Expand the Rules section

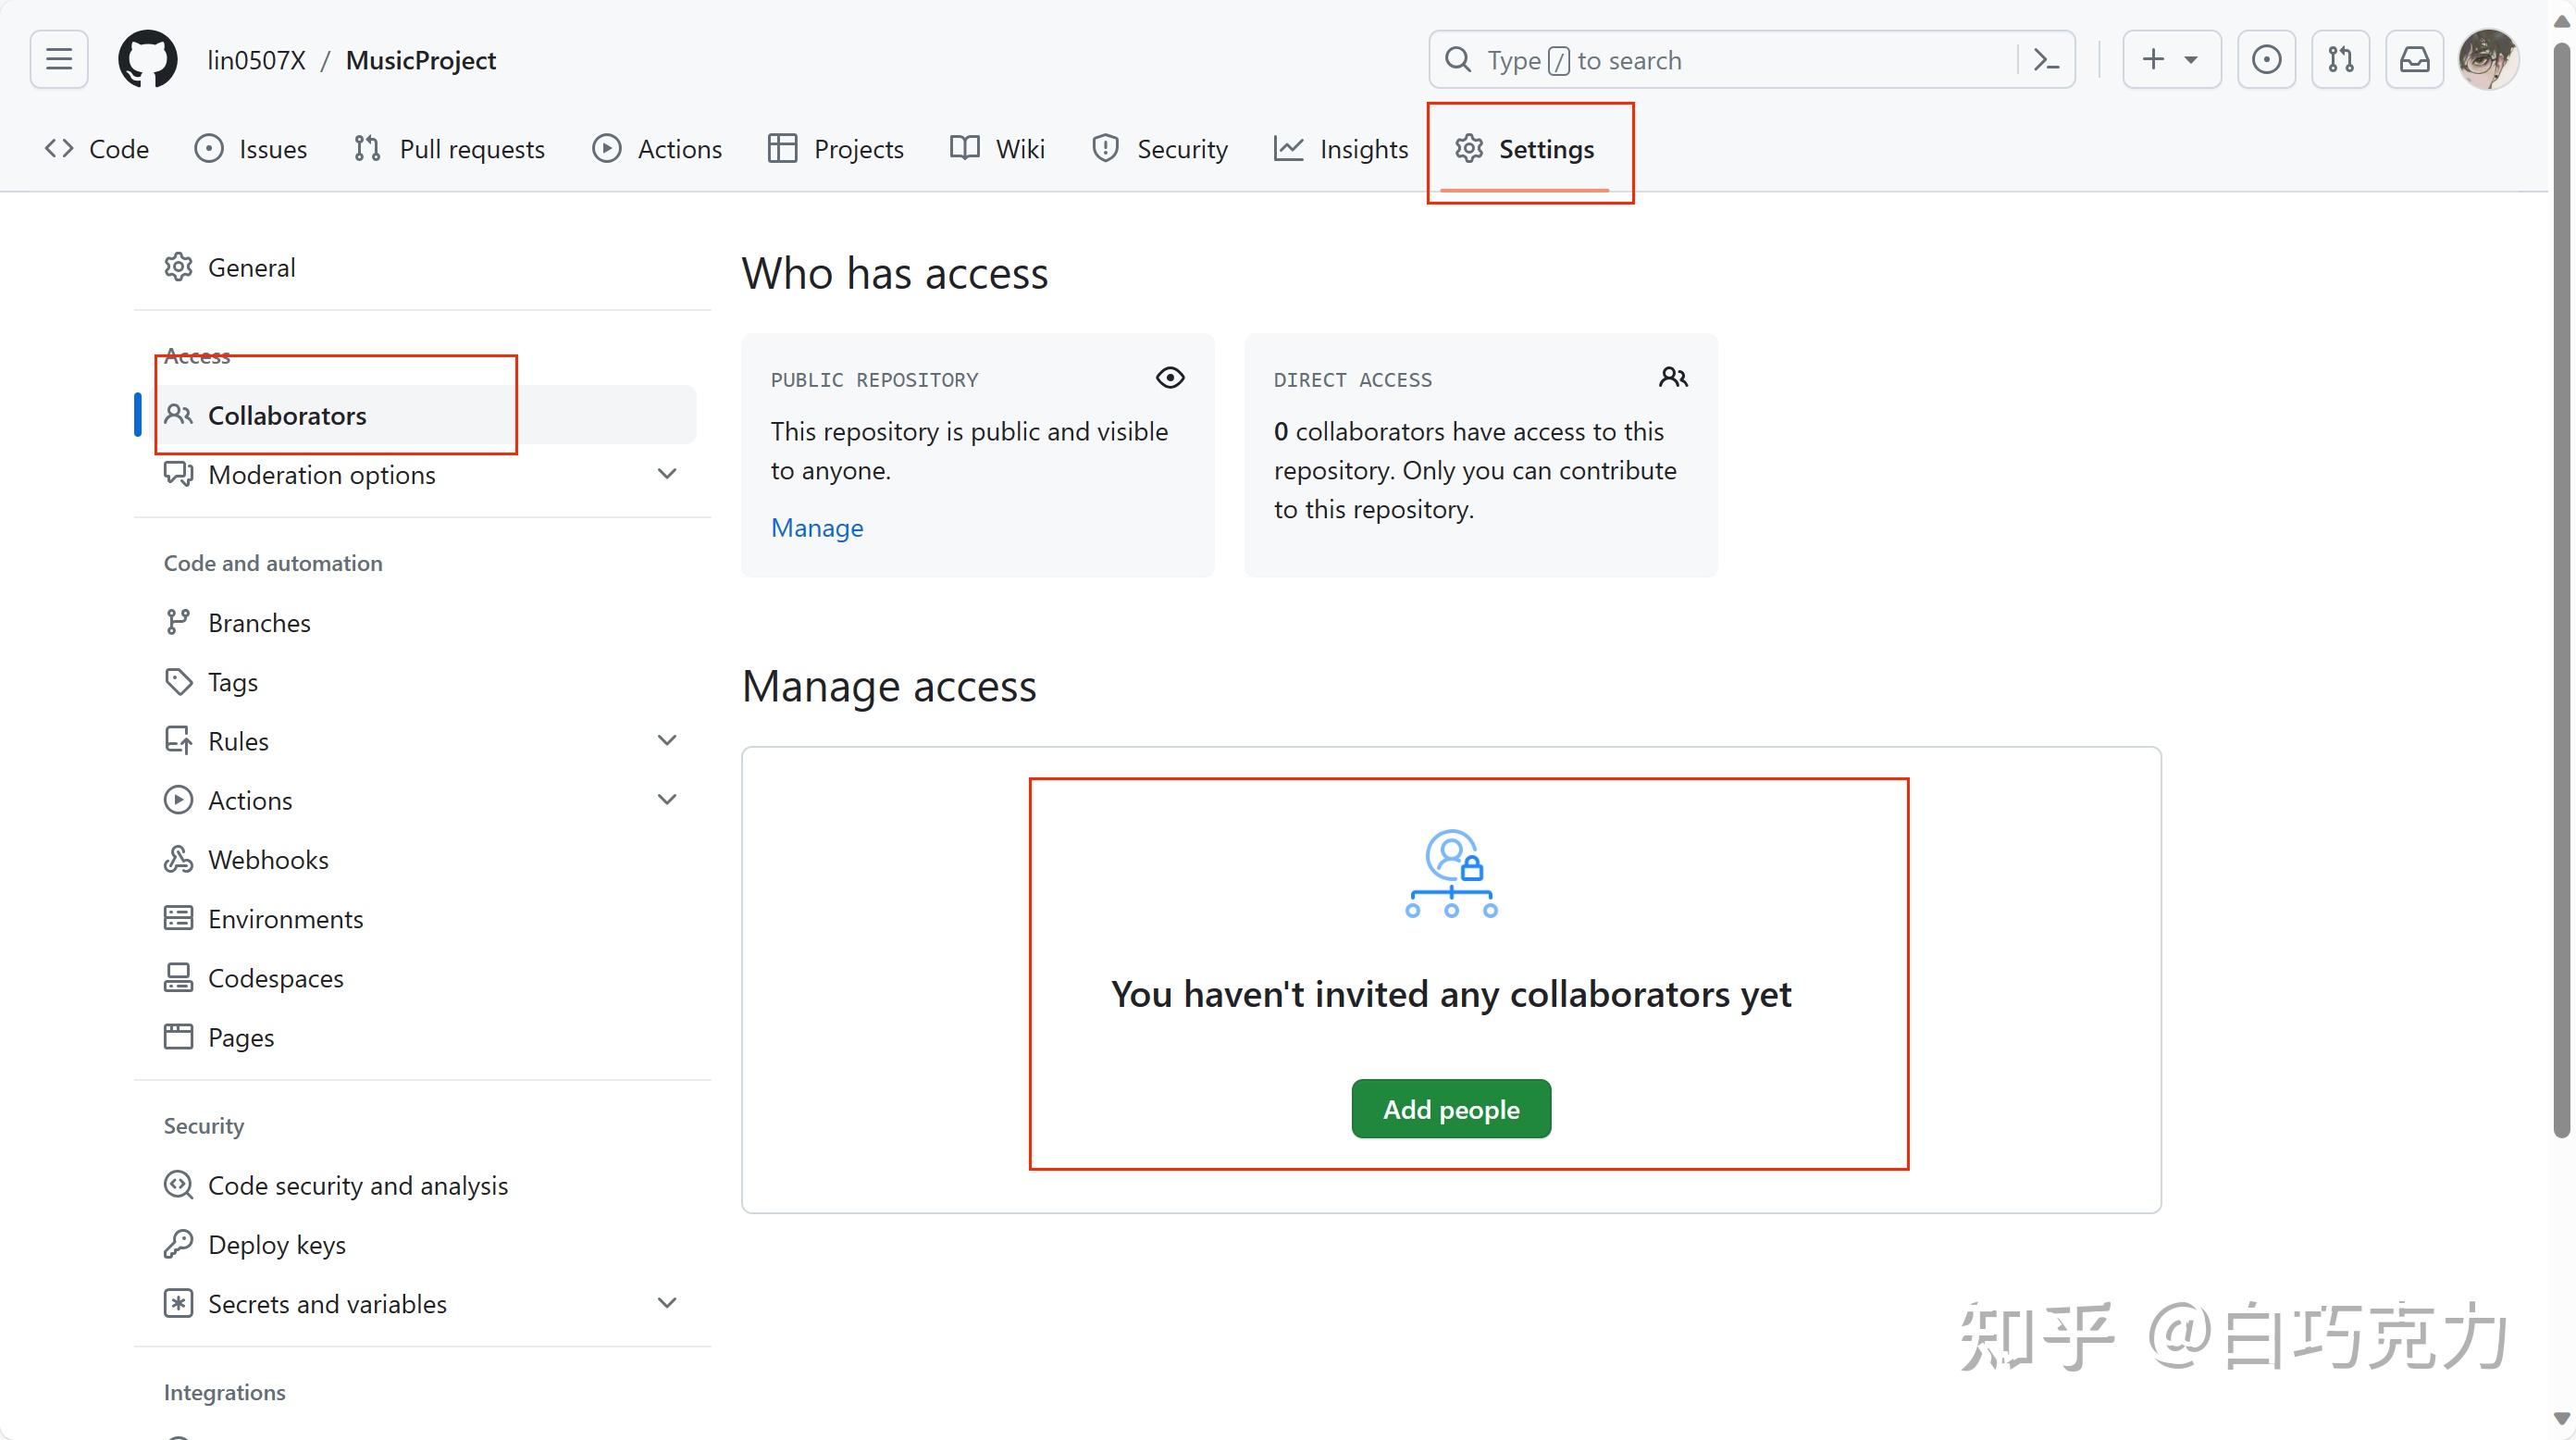point(667,739)
